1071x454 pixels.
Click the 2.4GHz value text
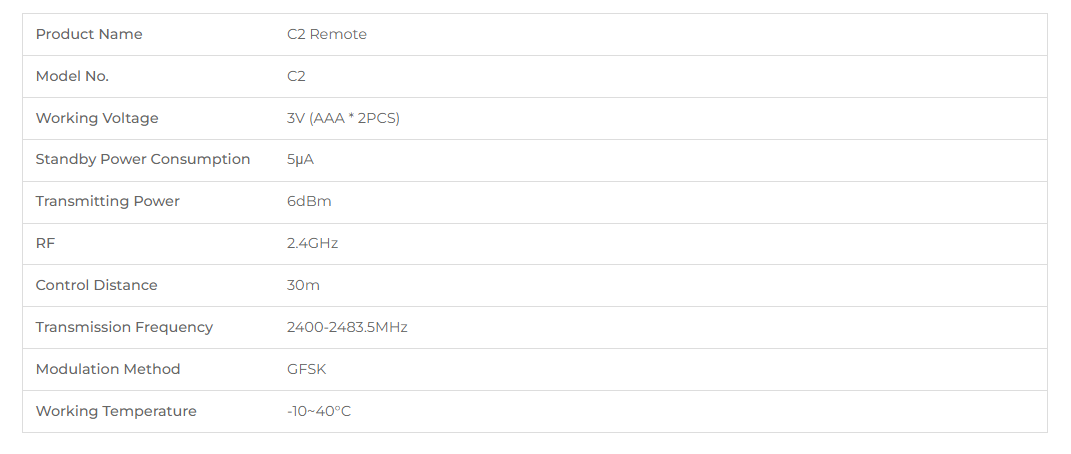pos(312,243)
